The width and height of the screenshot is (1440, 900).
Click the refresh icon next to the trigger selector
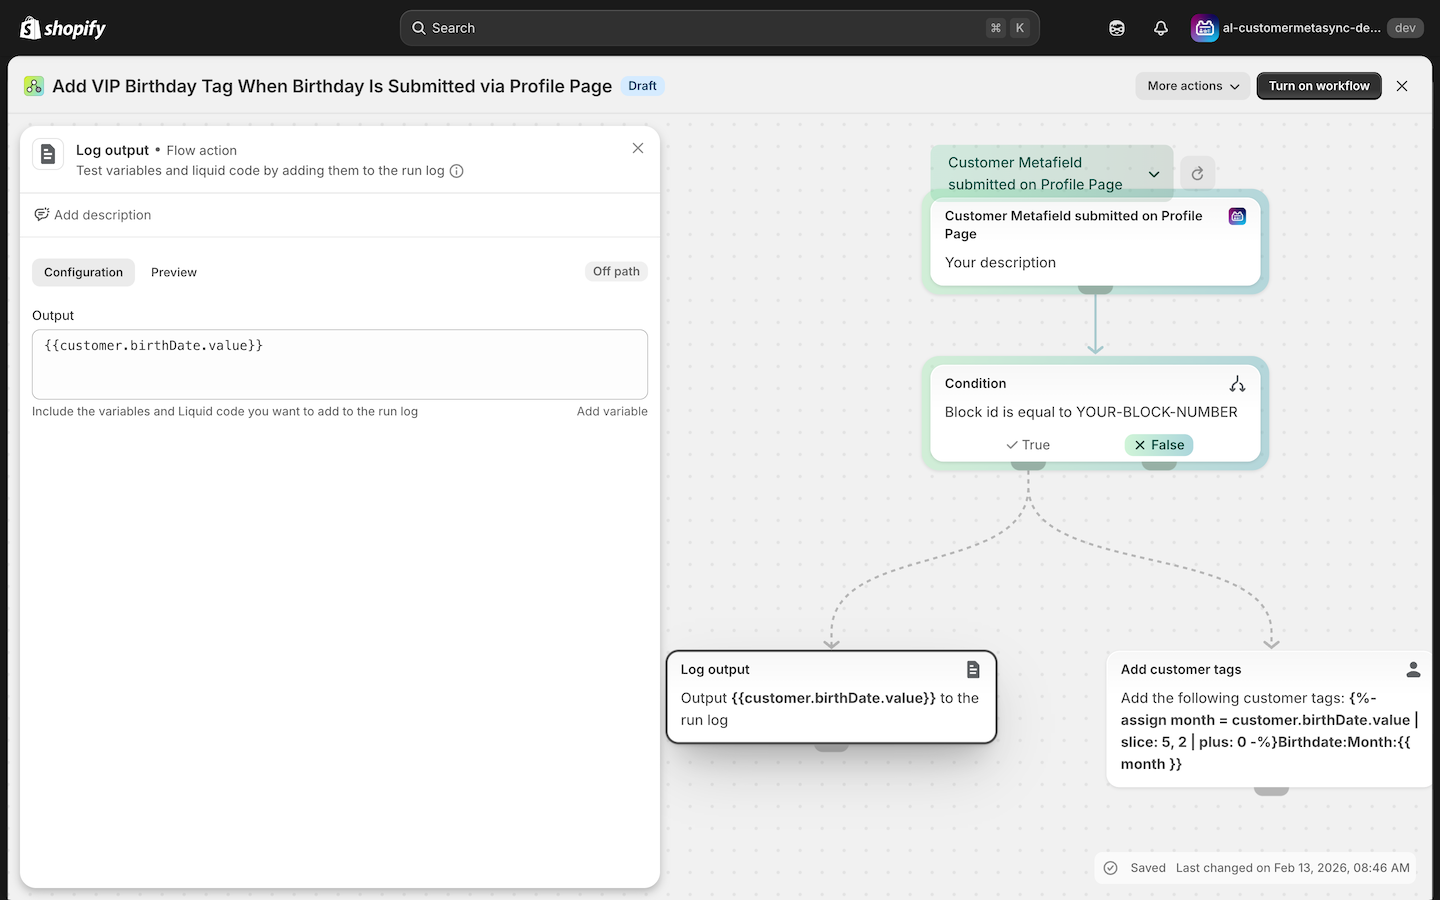pos(1197,172)
